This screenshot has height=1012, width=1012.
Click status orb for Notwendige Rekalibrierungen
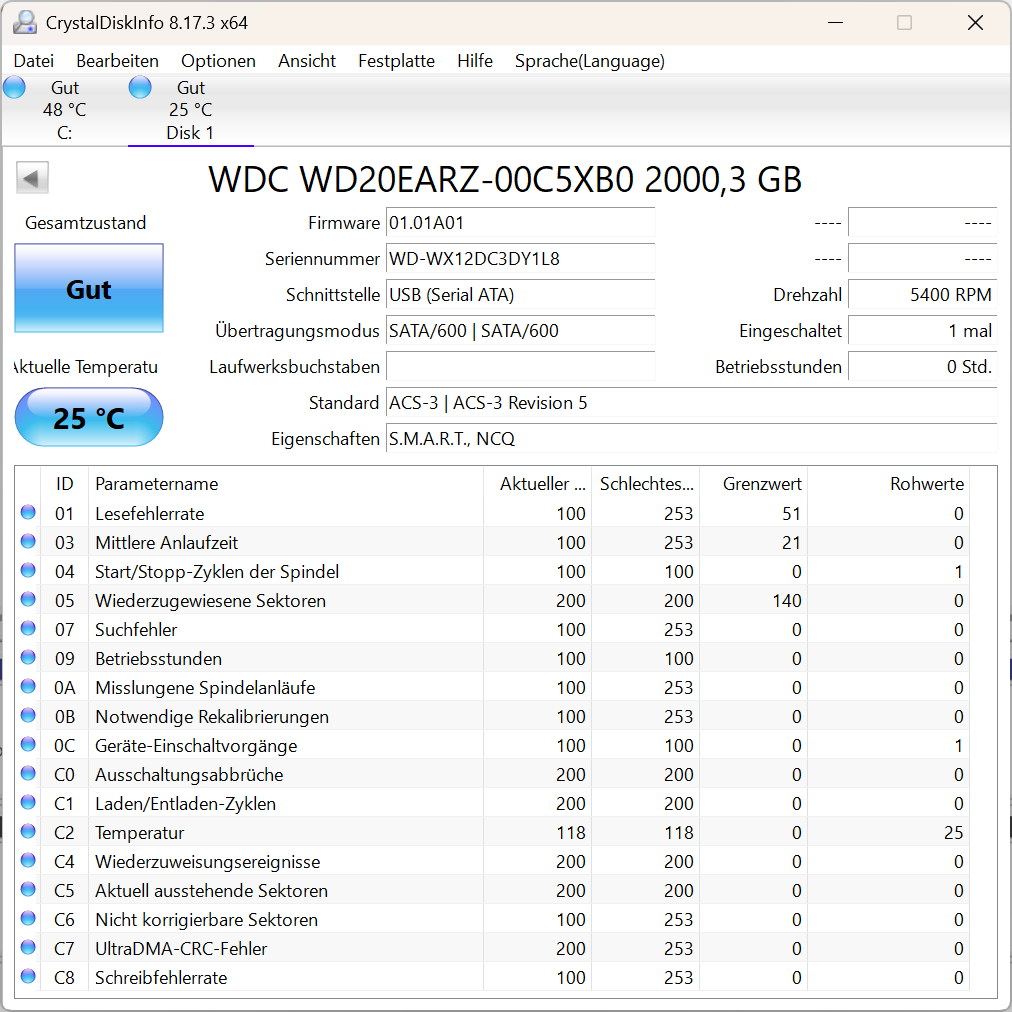28,716
